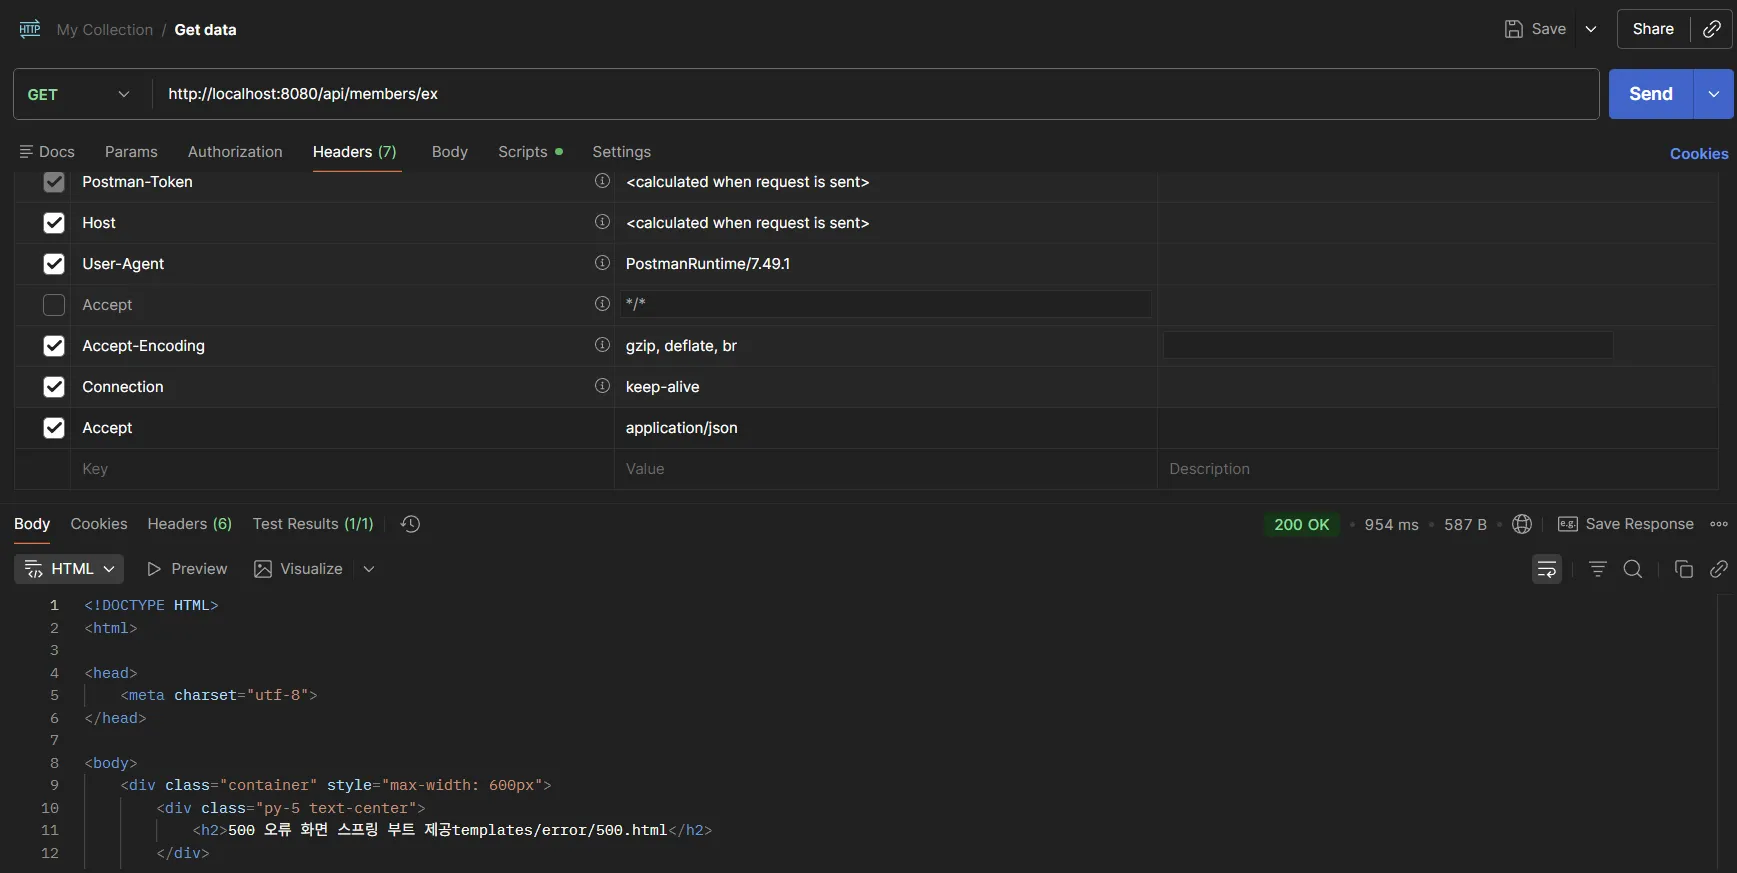Viewport: 1737px width, 873px height.
Task: Click the network globe icon
Action: [x=1522, y=524]
